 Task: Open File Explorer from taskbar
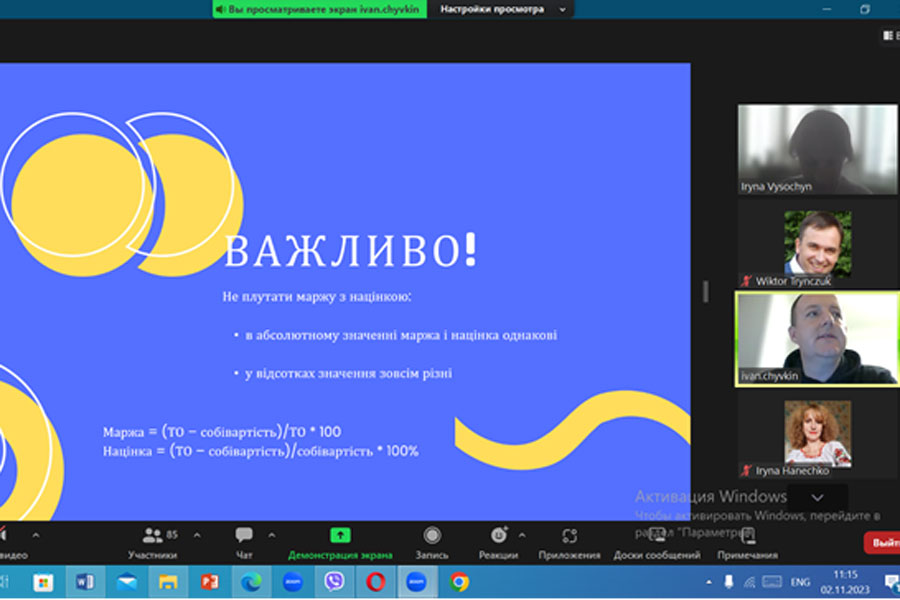(168, 582)
